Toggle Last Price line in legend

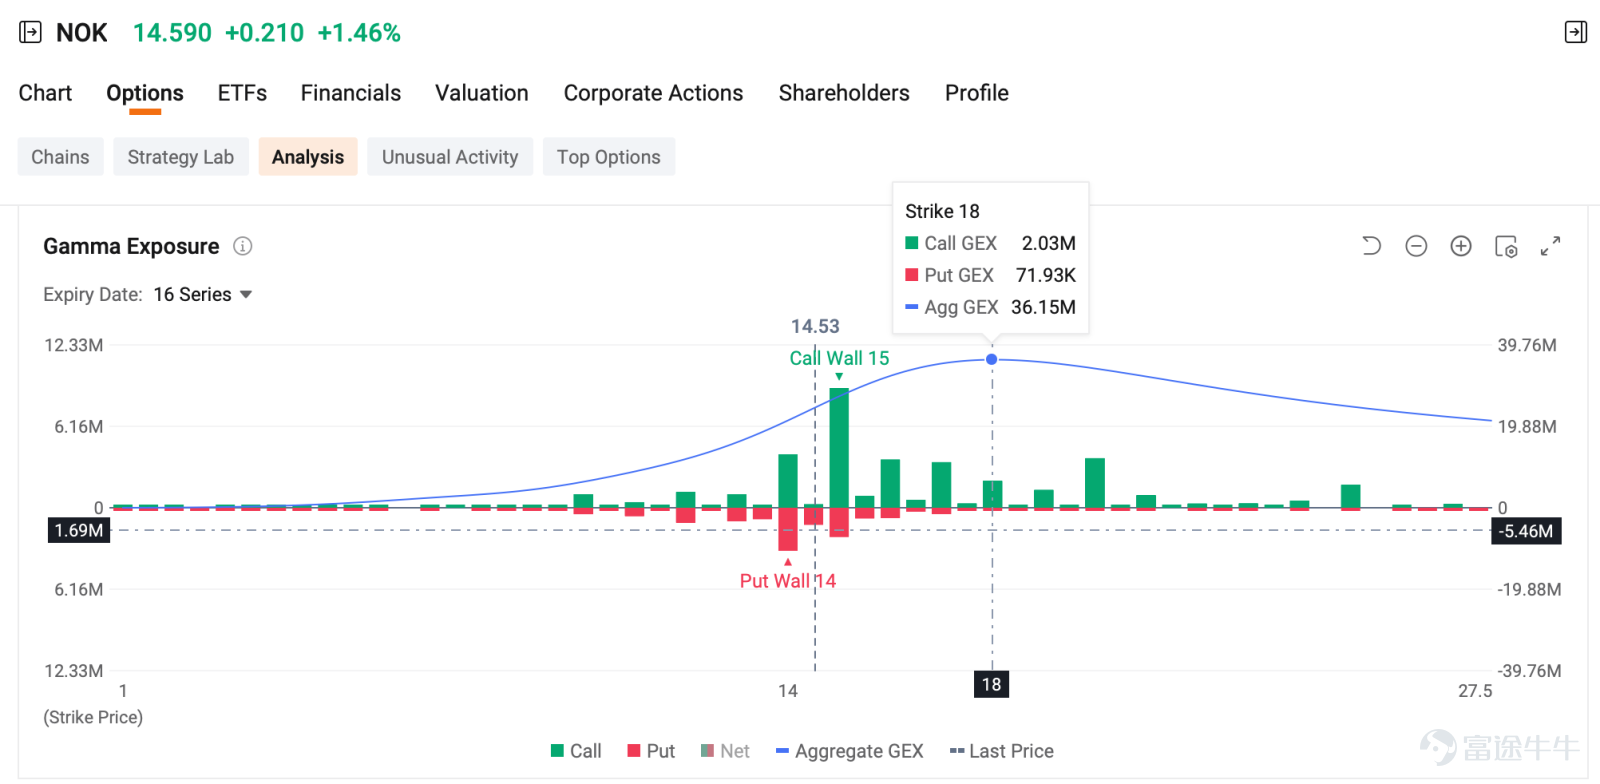[x=1001, y=751]
